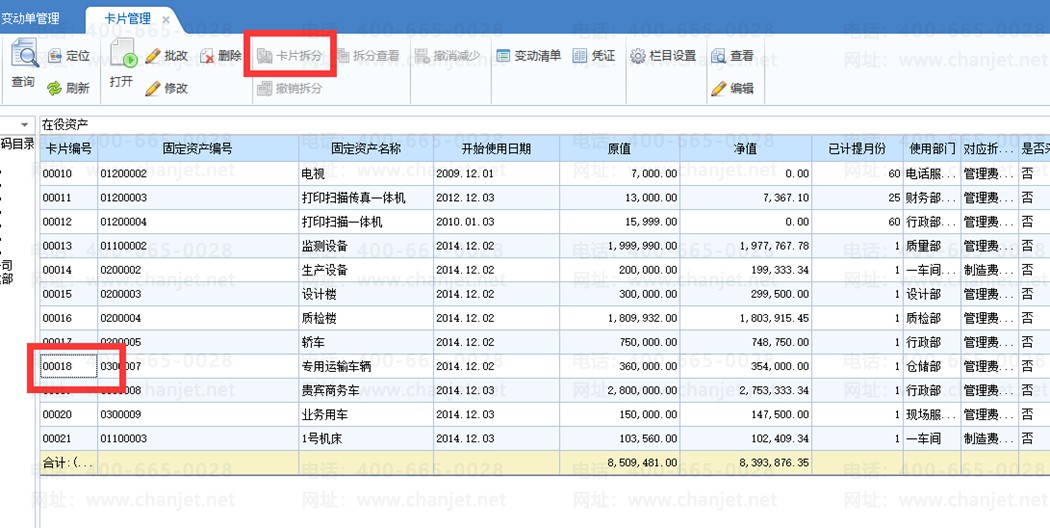Click total original value 8,509,481.00
This screenshot has width=1050, height=528.
tap(643, 463)
